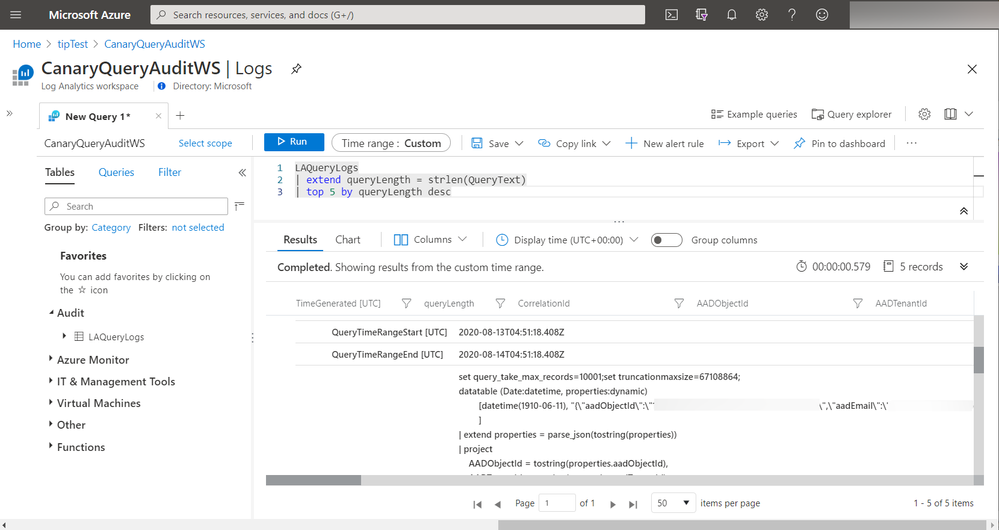The width and height of the screenshot is (999, 530).
Task: Toggle the Group columns switch
Action: click(666, 240)
